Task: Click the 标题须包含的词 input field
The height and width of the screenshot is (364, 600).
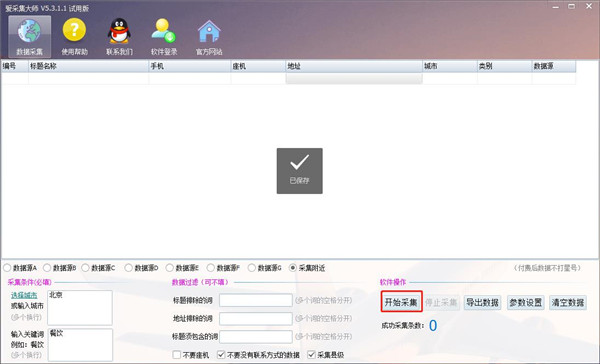Action: click(x=256, y=336)
